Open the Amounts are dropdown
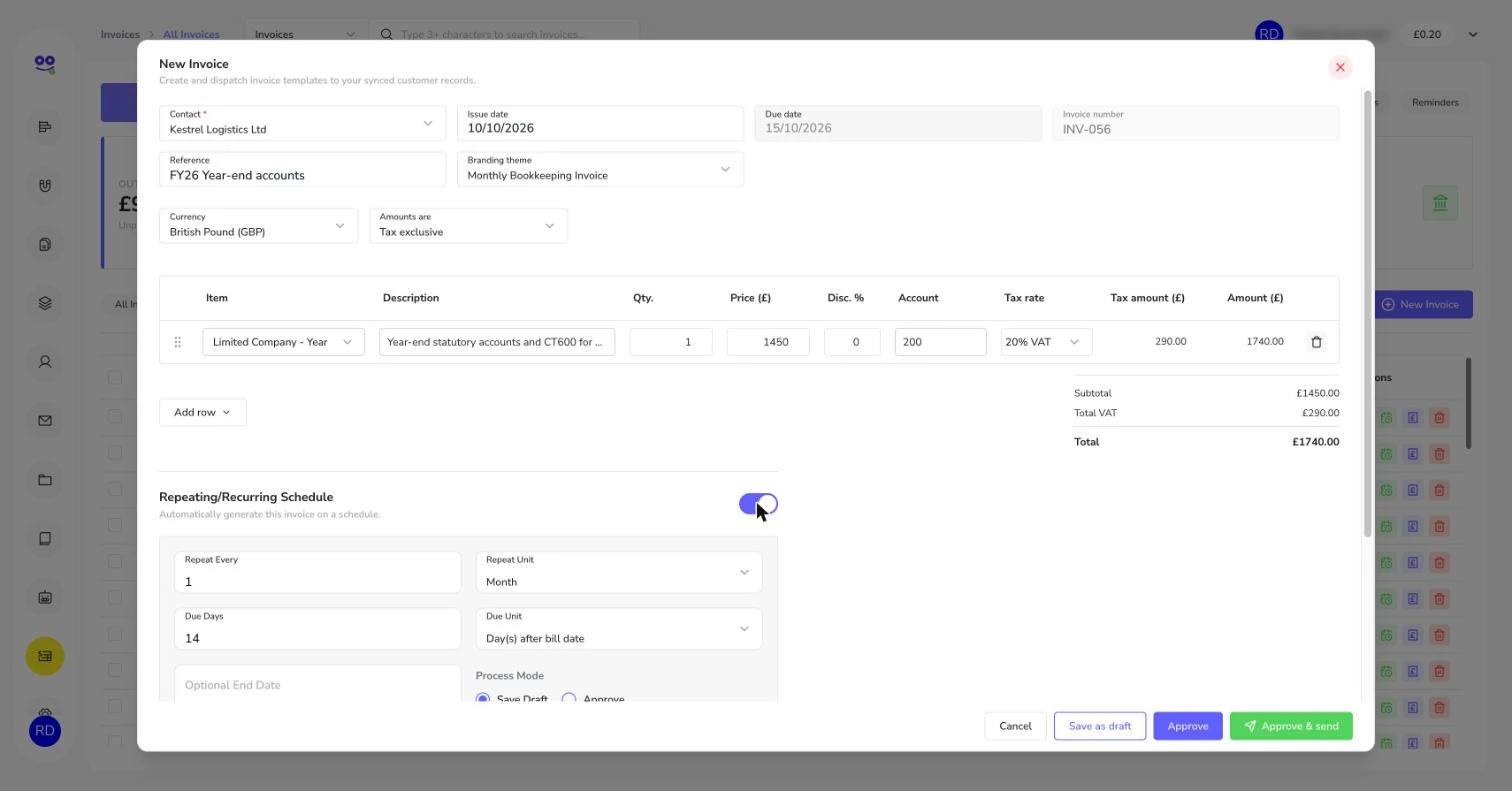Viewport: 1512px width, 791px height. (468, 225)
